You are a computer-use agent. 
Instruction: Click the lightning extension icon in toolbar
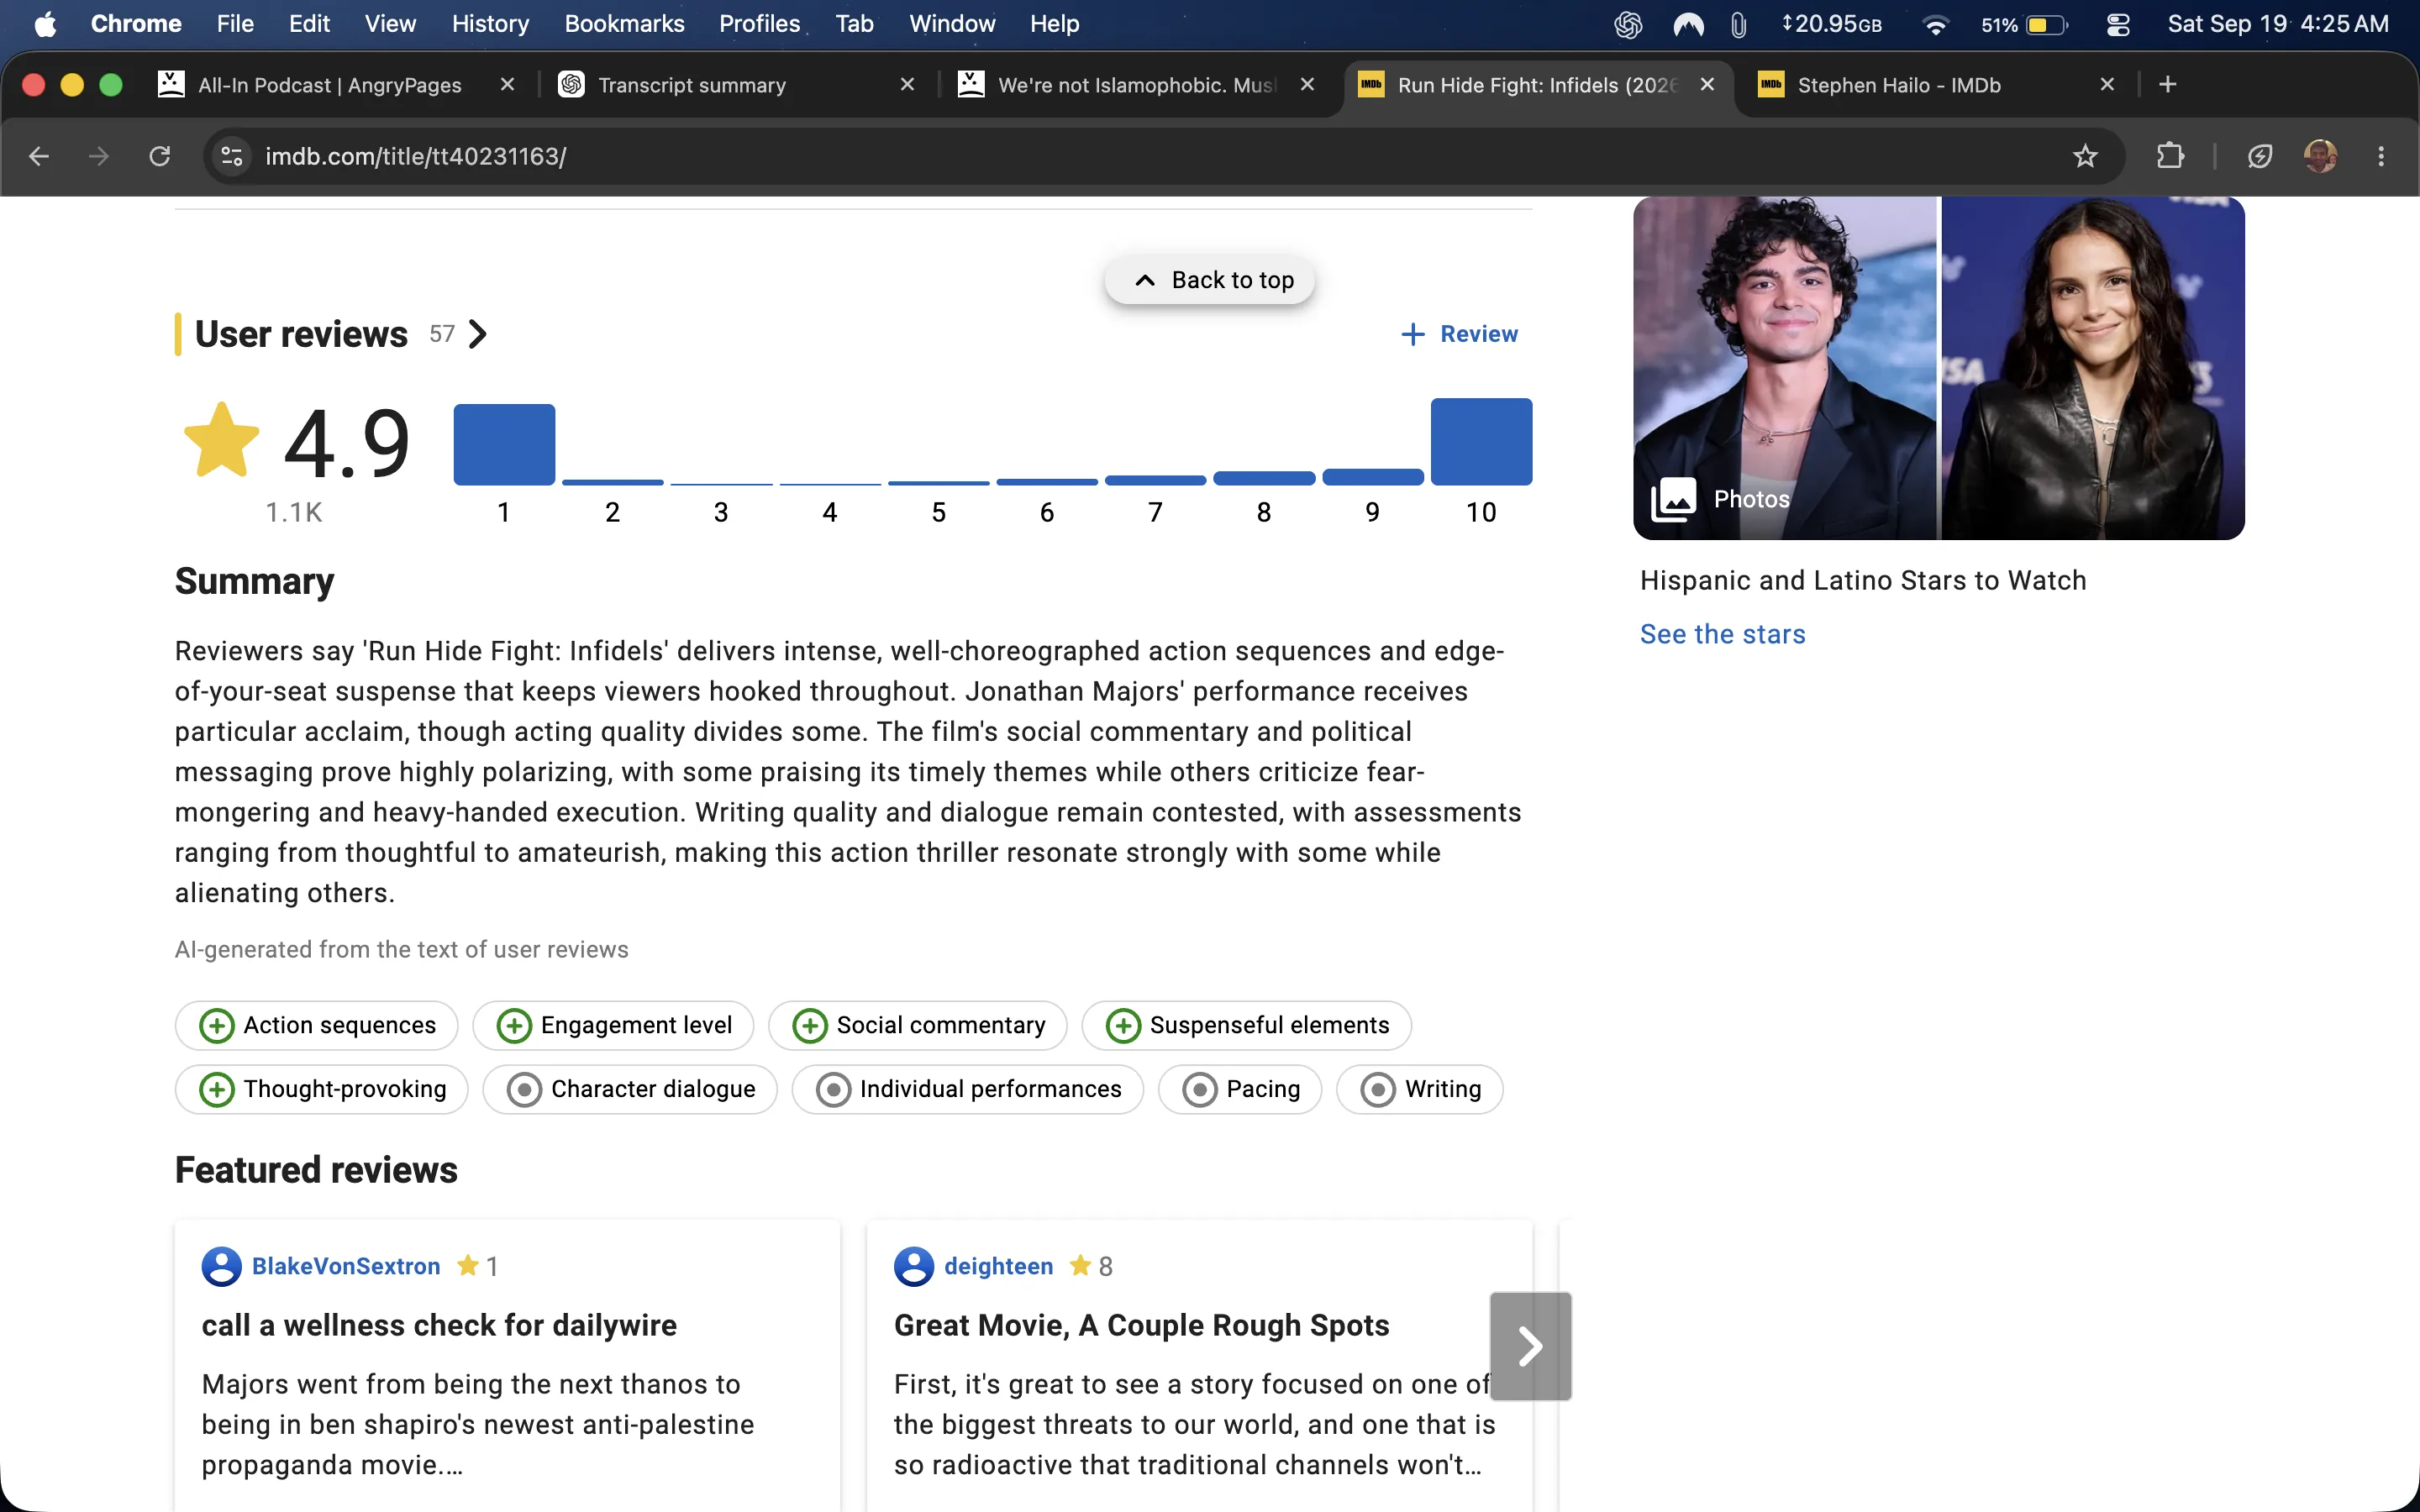click(2259, 156)
